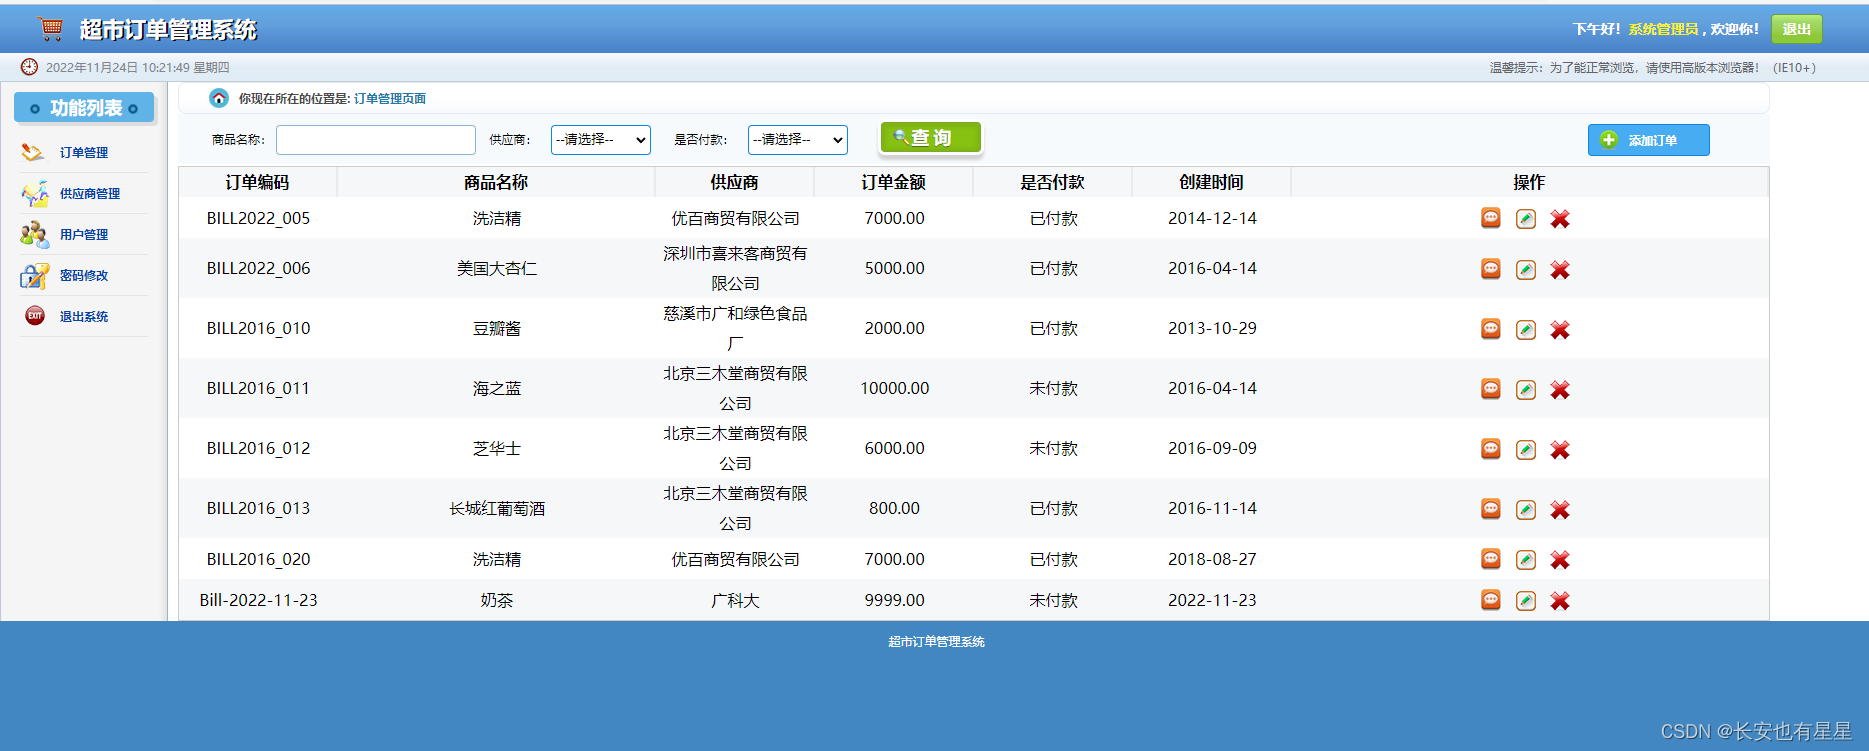Click the 创建时间 column header
The width and height of the screenshot is (1869, 751).
tap(1212, 182)
